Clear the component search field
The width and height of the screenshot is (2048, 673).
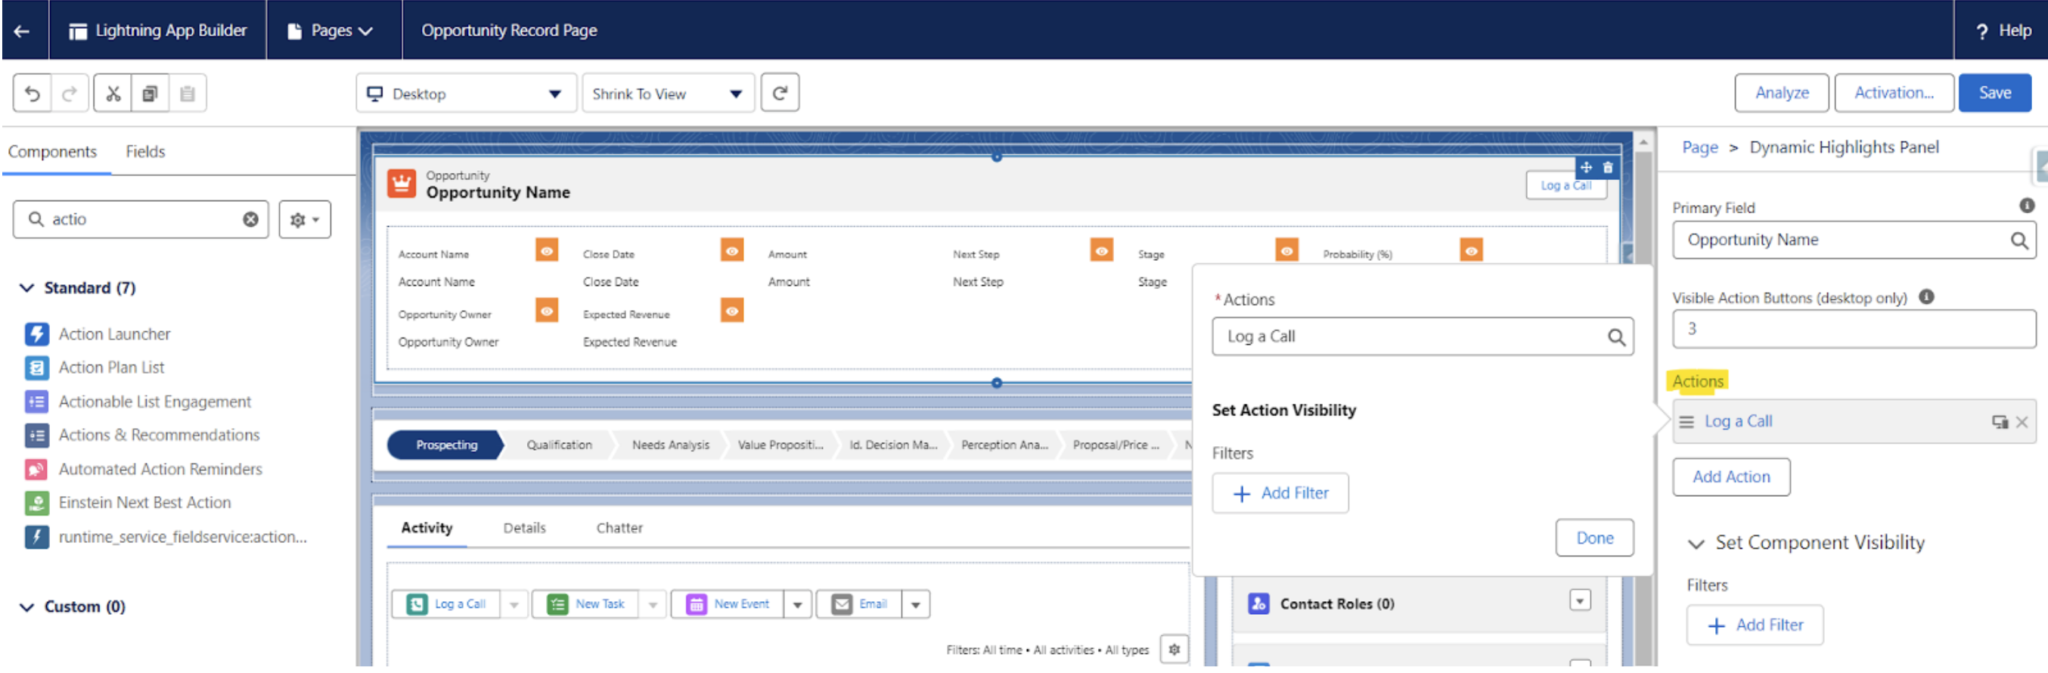(x=250, y=219)
